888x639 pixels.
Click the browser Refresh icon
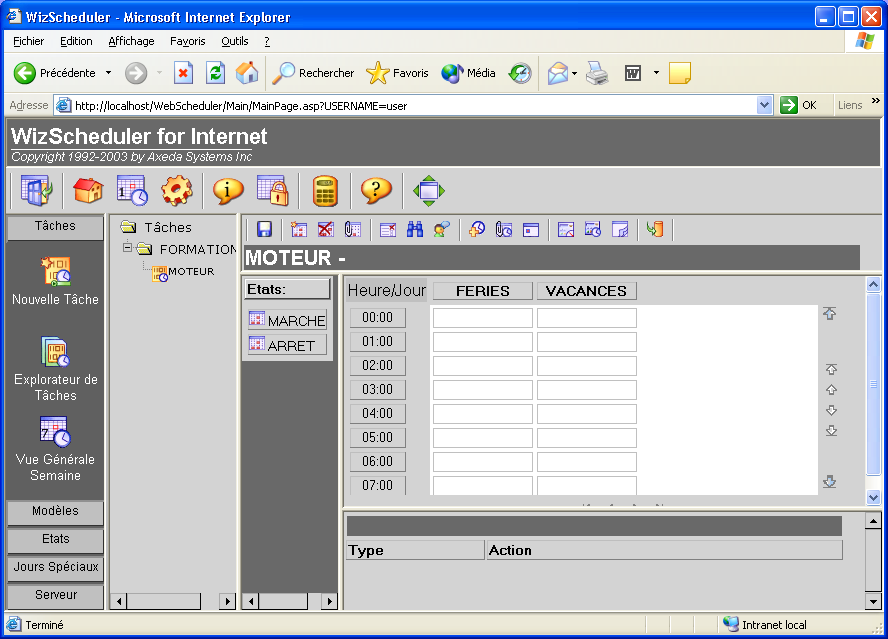(215, 73)
